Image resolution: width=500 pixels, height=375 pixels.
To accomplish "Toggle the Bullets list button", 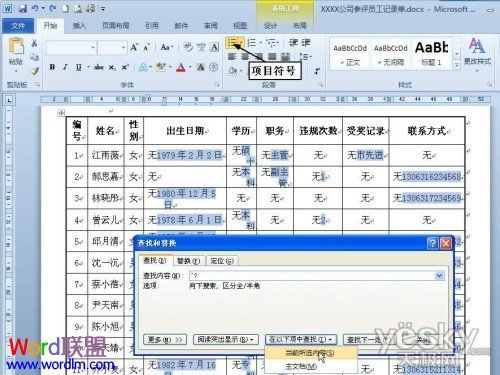I will [x=232, y=43].
